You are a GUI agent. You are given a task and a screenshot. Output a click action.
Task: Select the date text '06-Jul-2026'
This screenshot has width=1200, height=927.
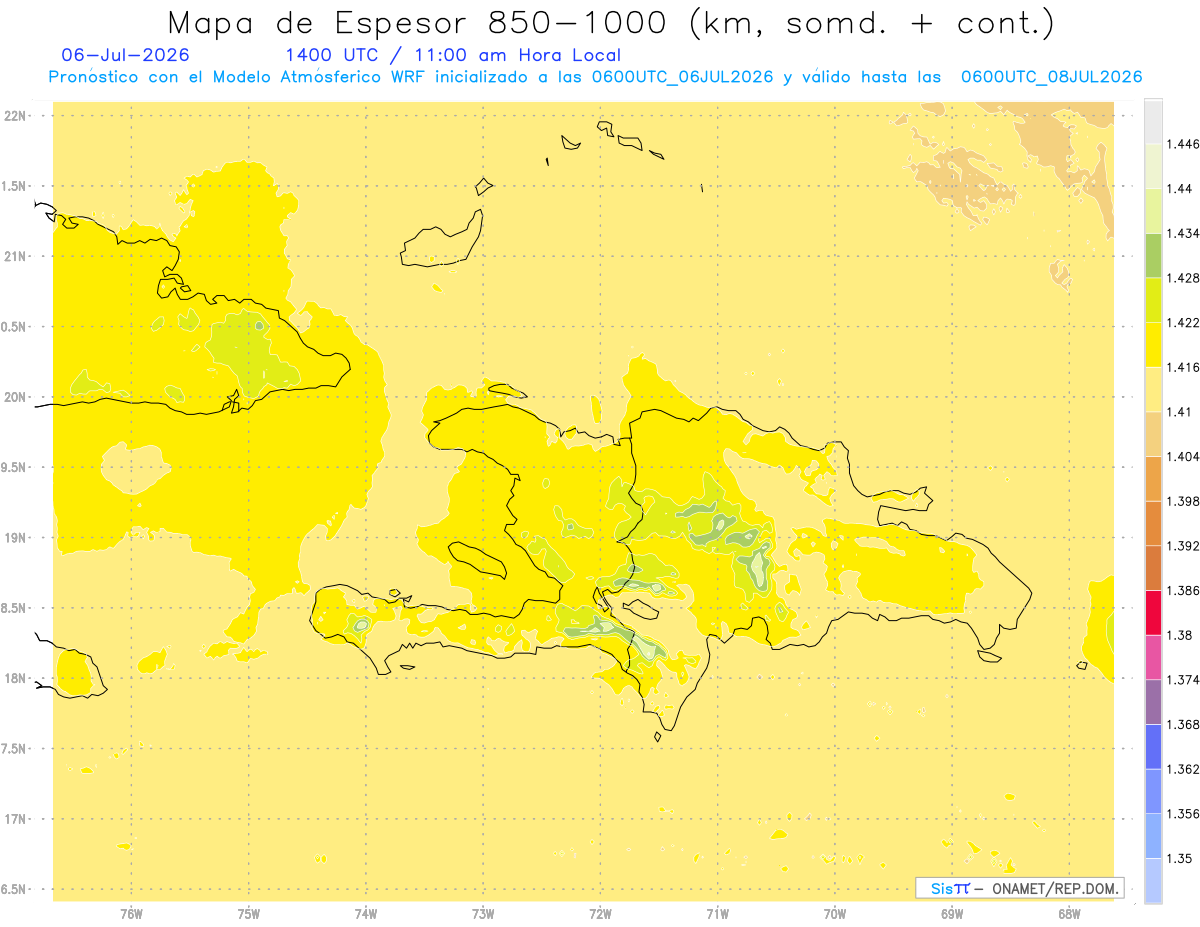click(125, 55)
